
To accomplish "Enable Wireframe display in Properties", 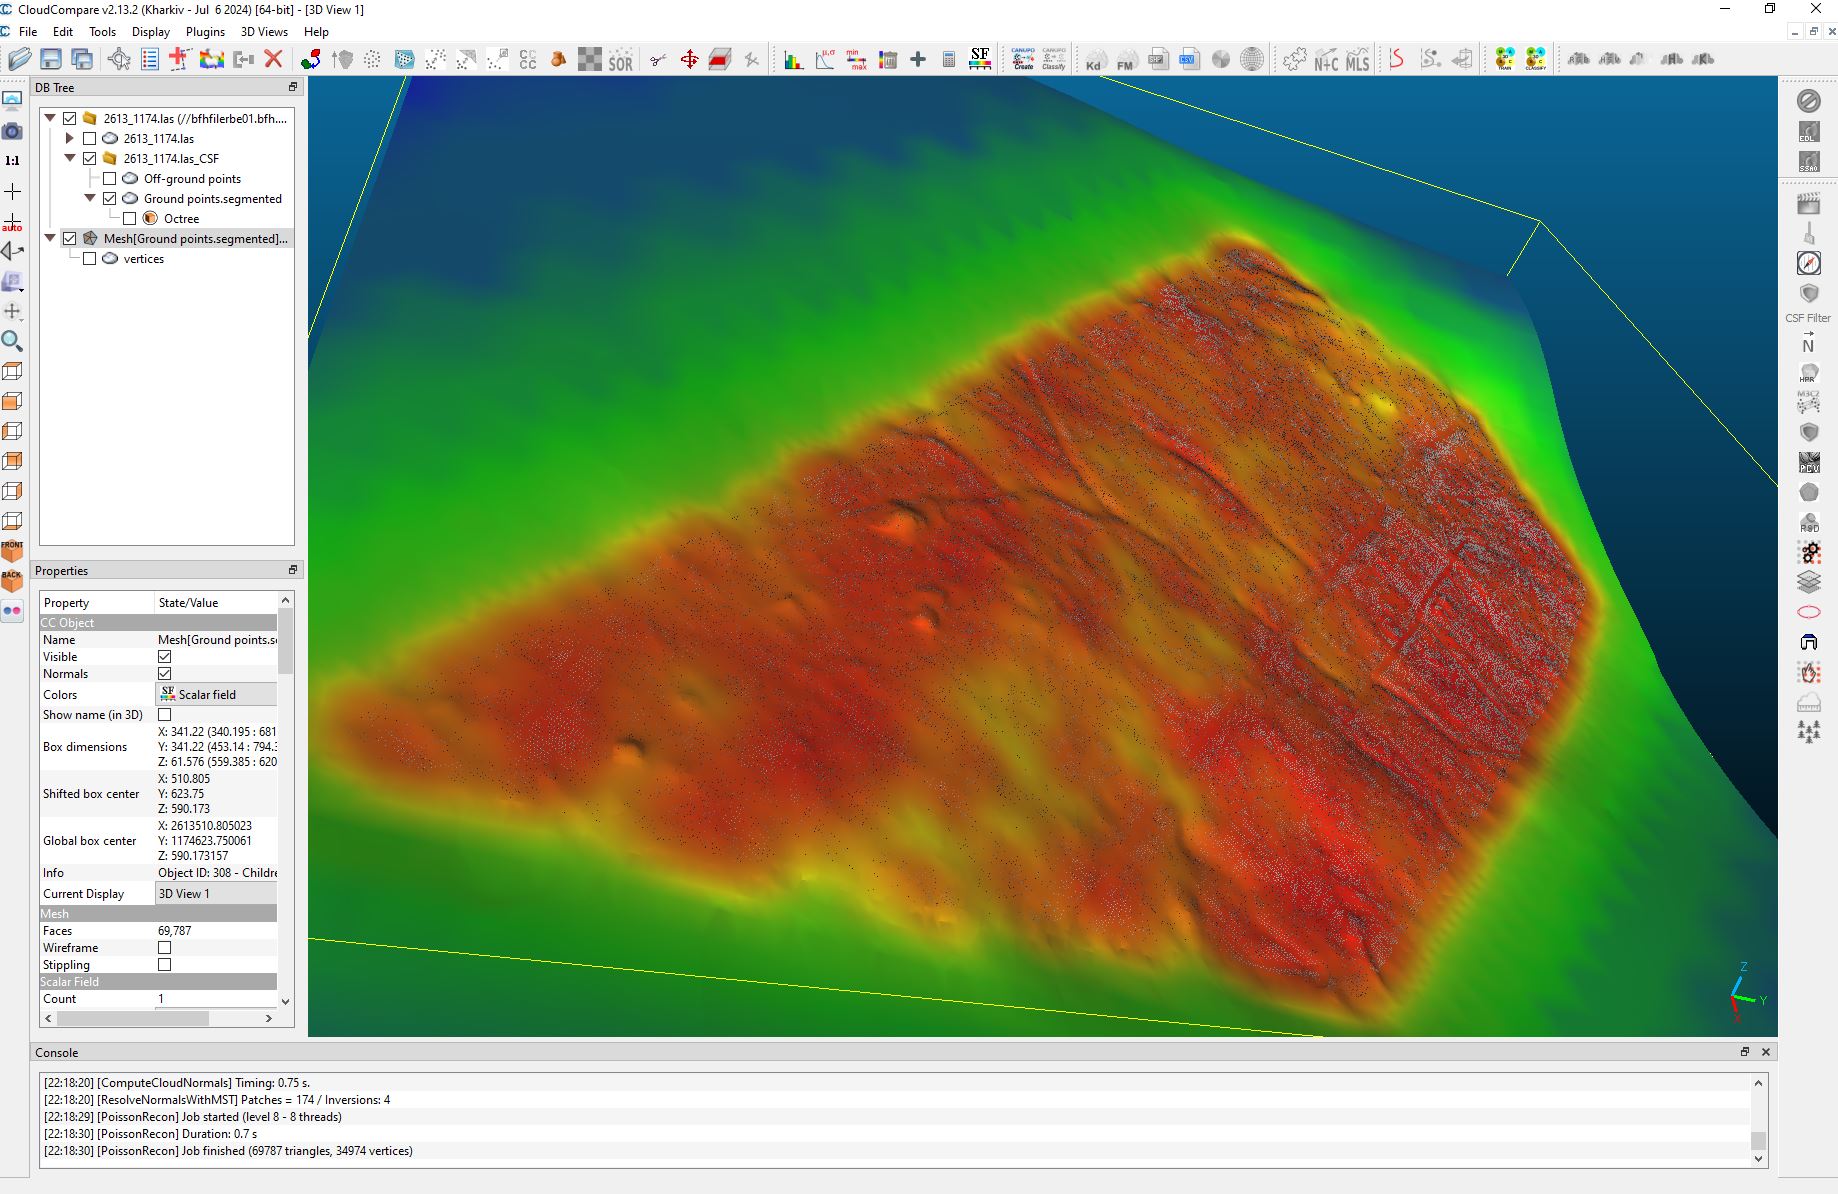I will [x=165, y=947].
